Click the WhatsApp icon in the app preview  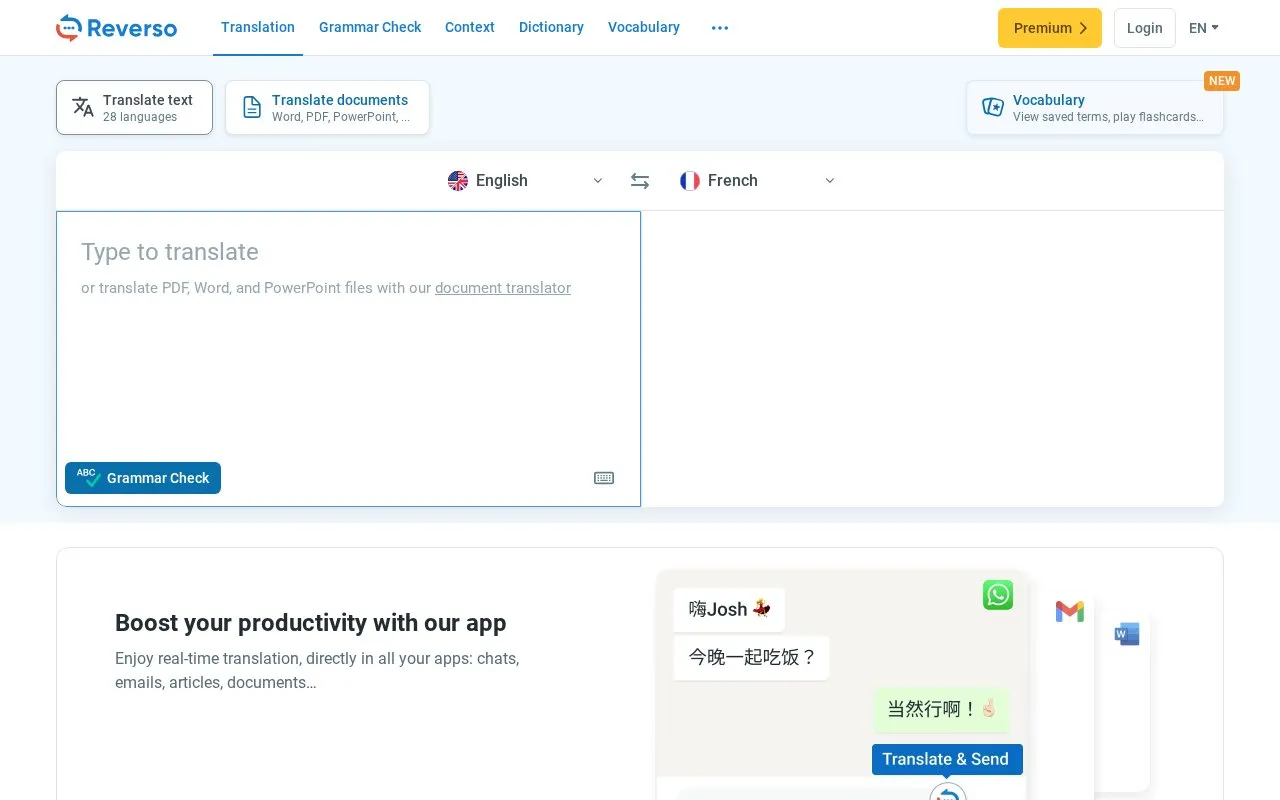[998, 595]
